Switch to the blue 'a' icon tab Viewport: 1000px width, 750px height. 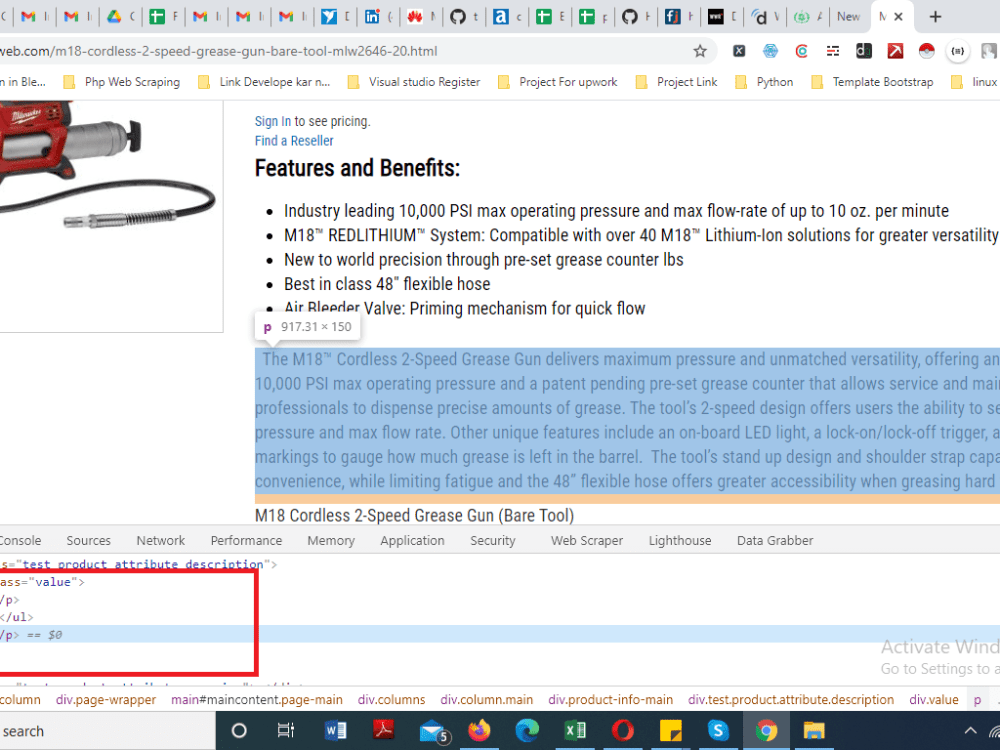click(x=501, y=17)
